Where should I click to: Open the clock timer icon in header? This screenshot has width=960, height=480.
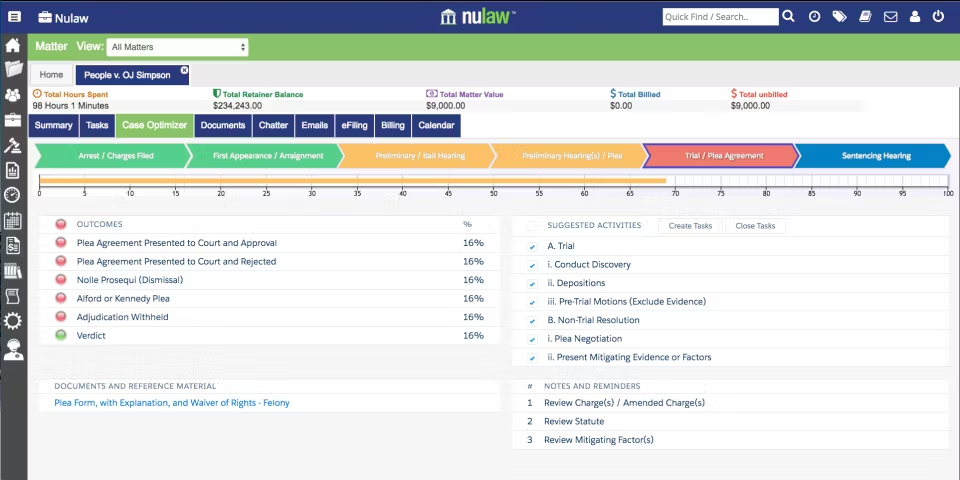pos(814,17)
